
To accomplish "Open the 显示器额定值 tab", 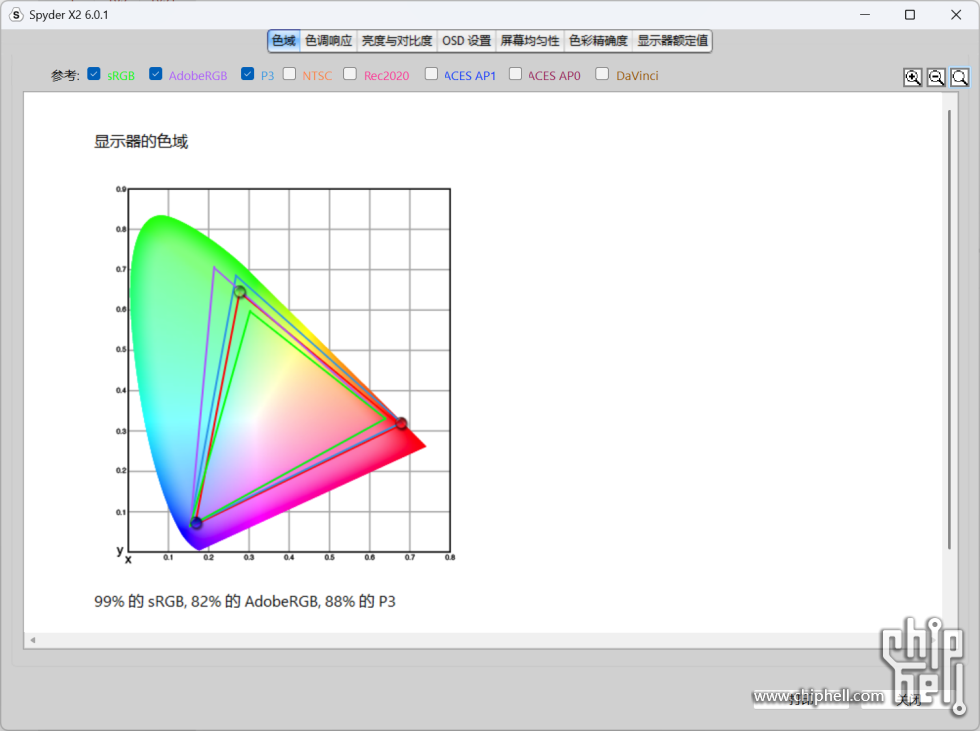I will [x=672, y=41].
